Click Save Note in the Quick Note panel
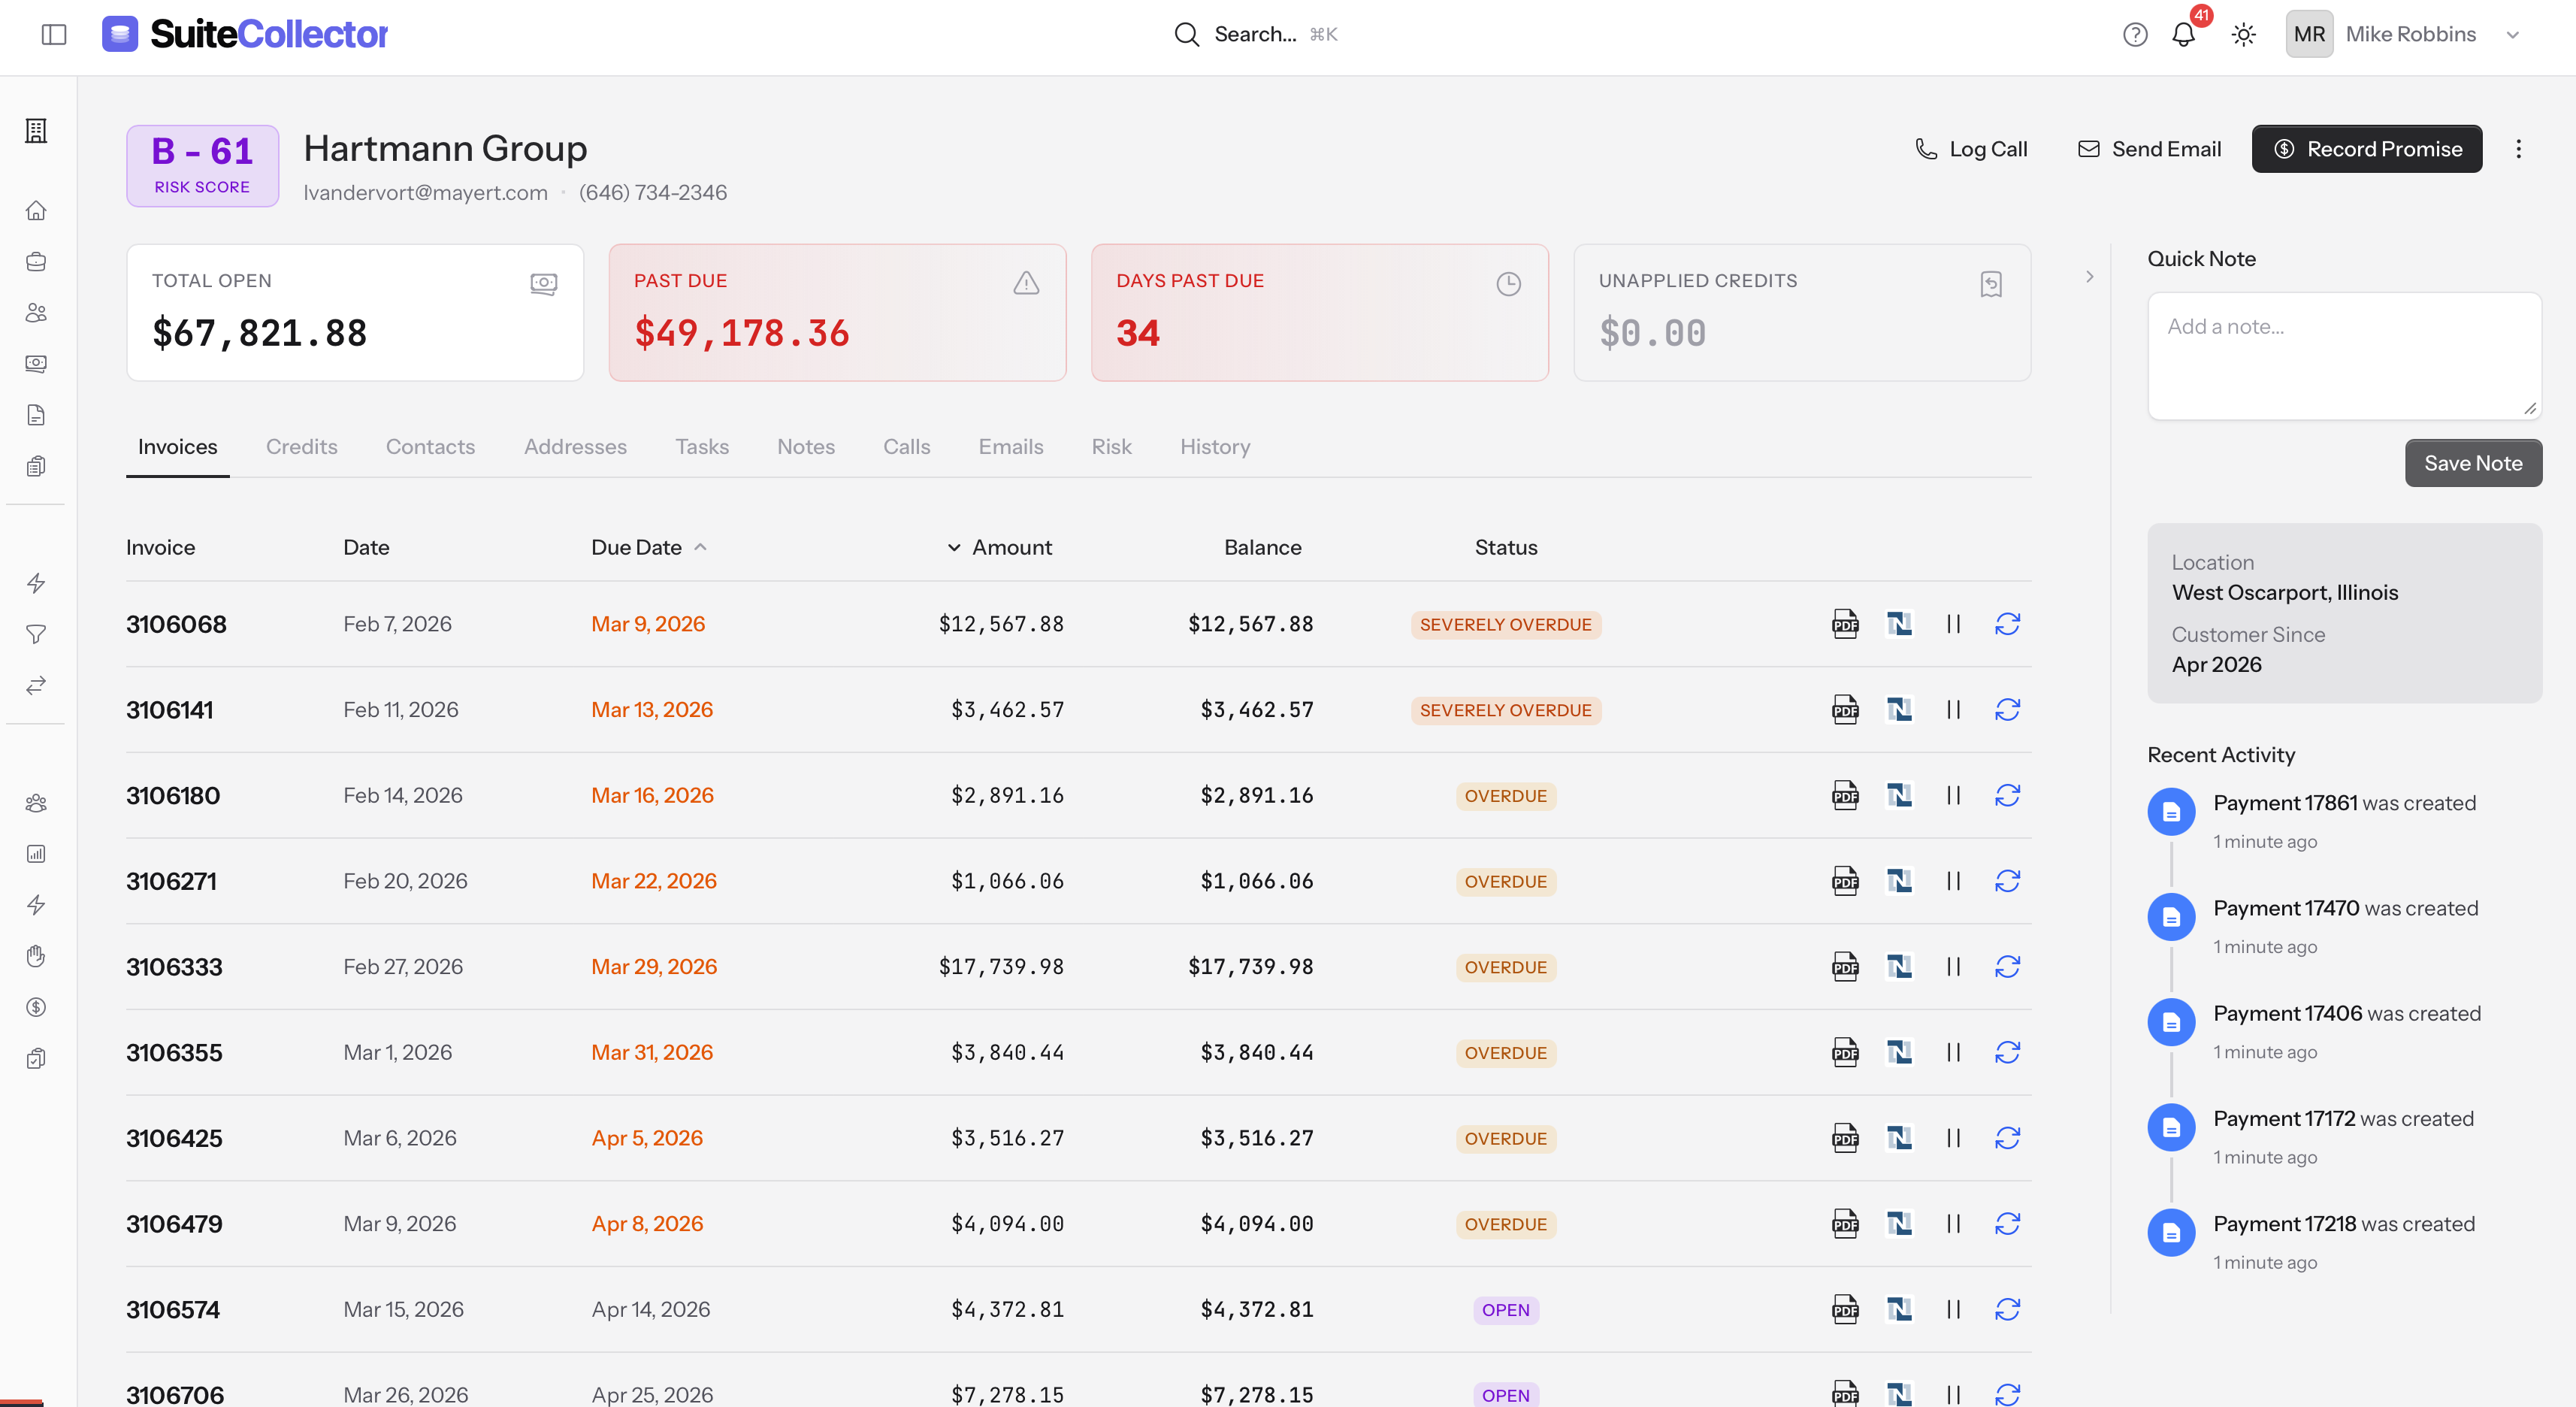Image resolution: width=2576 pixels, height=1407 pixels. pos(2472,462)
